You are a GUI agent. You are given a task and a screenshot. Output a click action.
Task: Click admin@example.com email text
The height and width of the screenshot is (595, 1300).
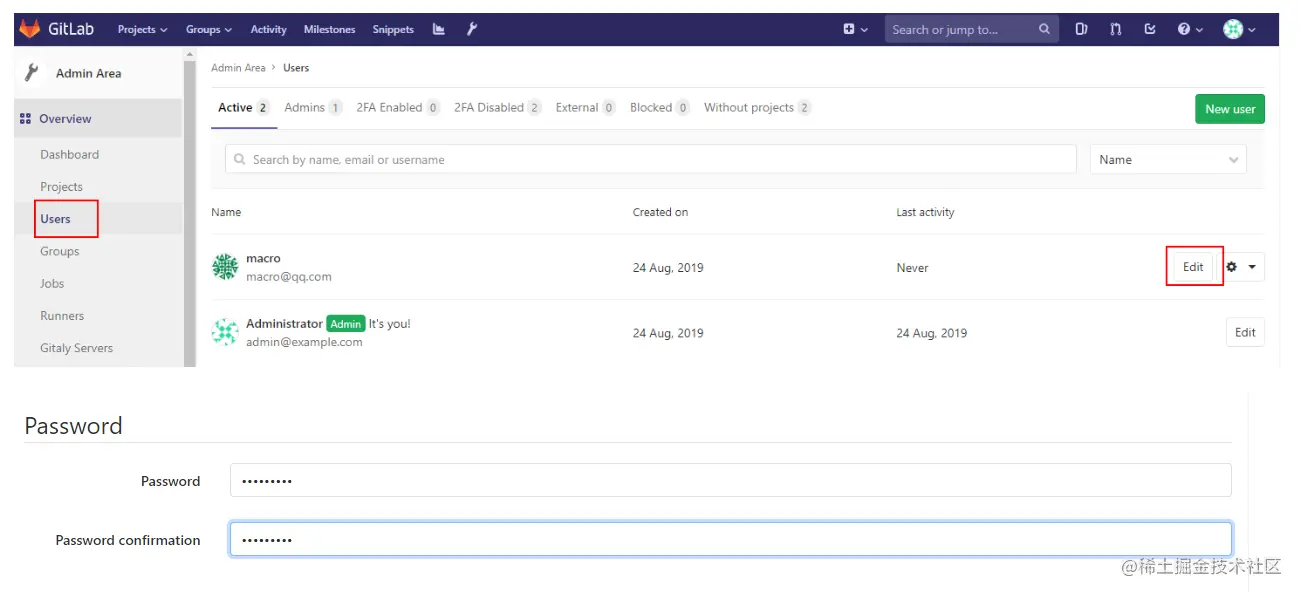(x=304, y=342)
